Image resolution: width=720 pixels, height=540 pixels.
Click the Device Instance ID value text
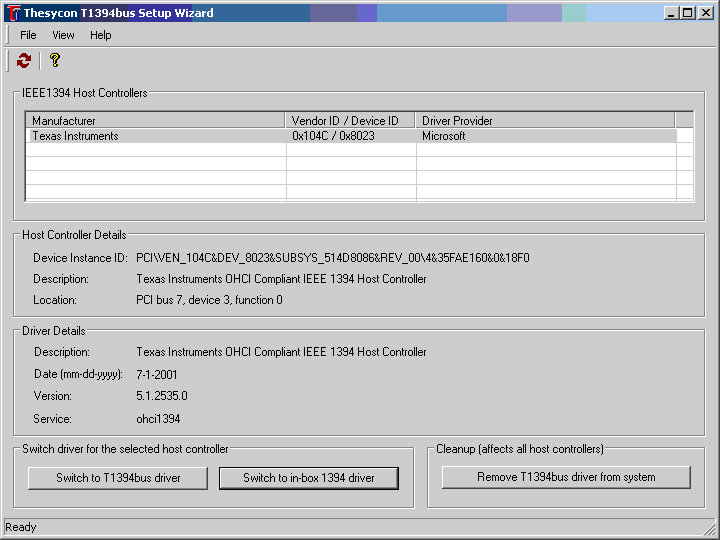coord(332,258)
